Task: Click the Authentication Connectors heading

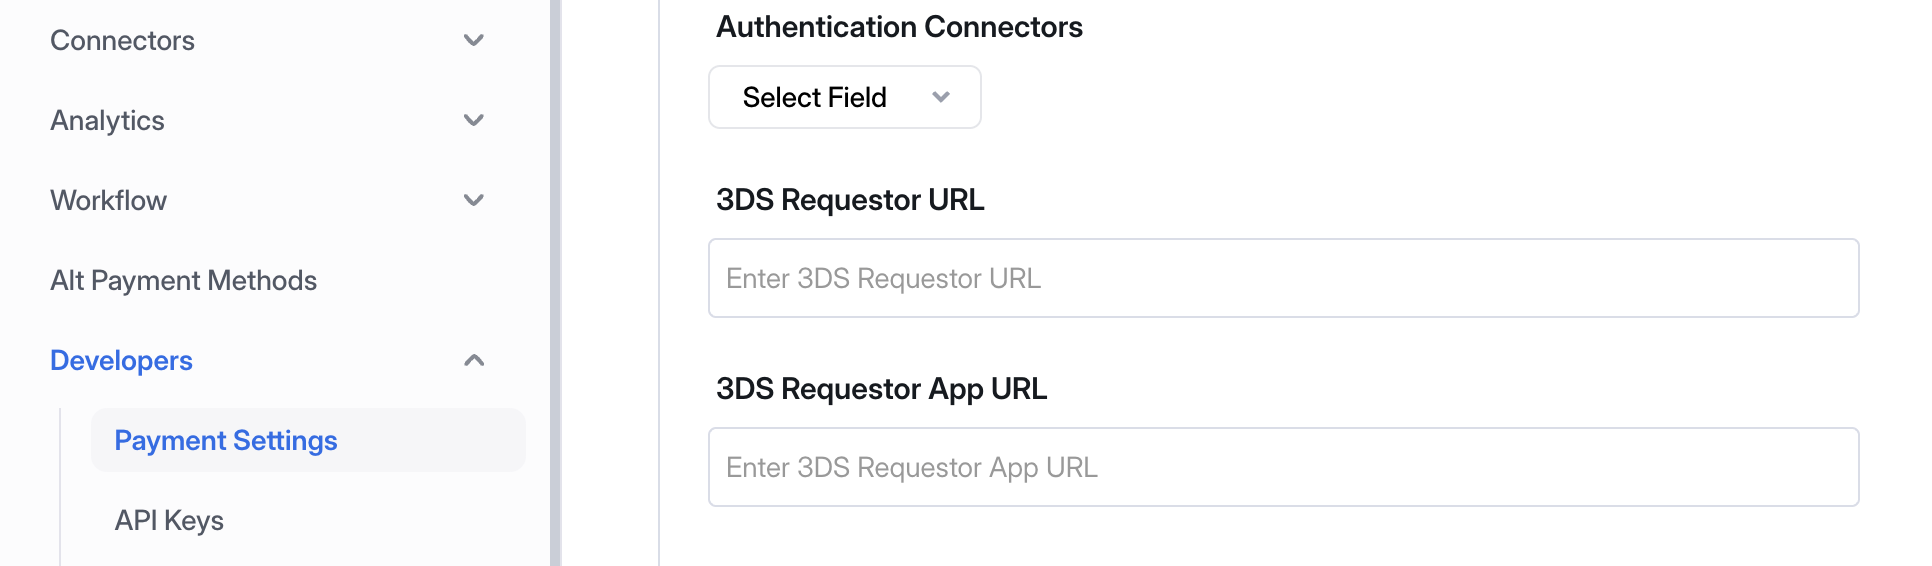Action: pos(899,27)
